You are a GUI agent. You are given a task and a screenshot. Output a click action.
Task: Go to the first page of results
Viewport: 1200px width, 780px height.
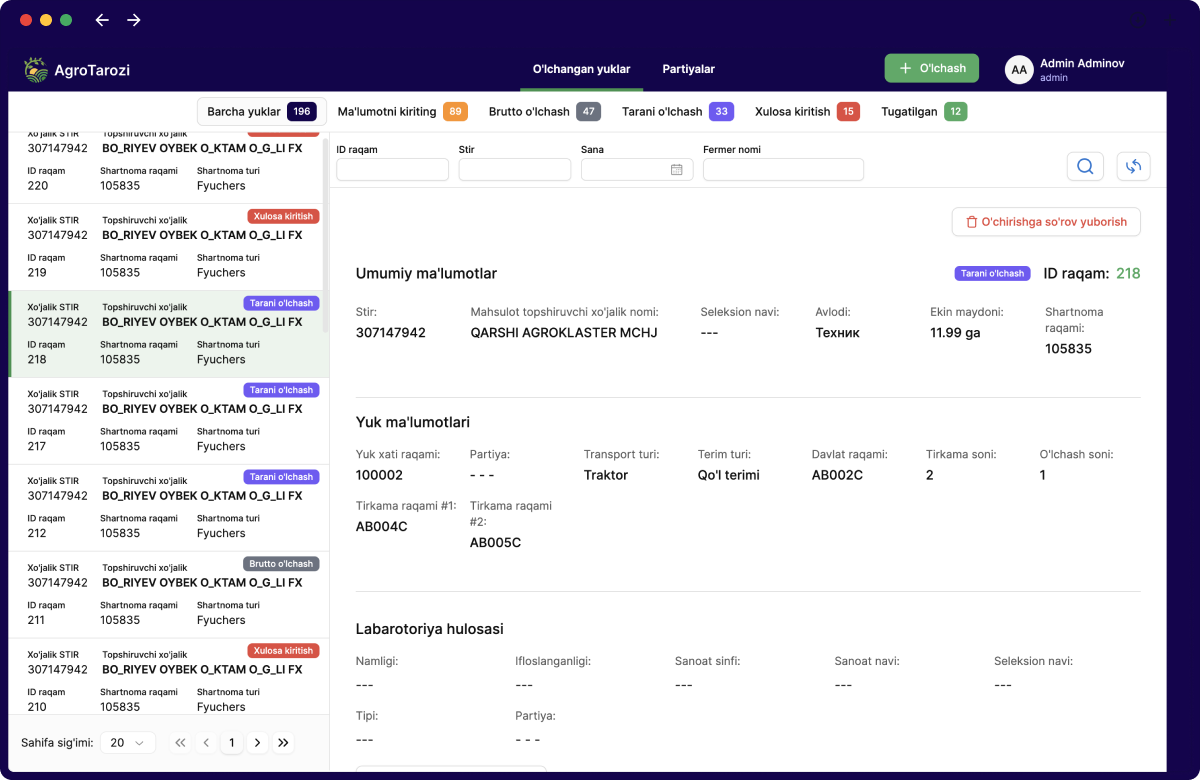(x=180, y=743)
